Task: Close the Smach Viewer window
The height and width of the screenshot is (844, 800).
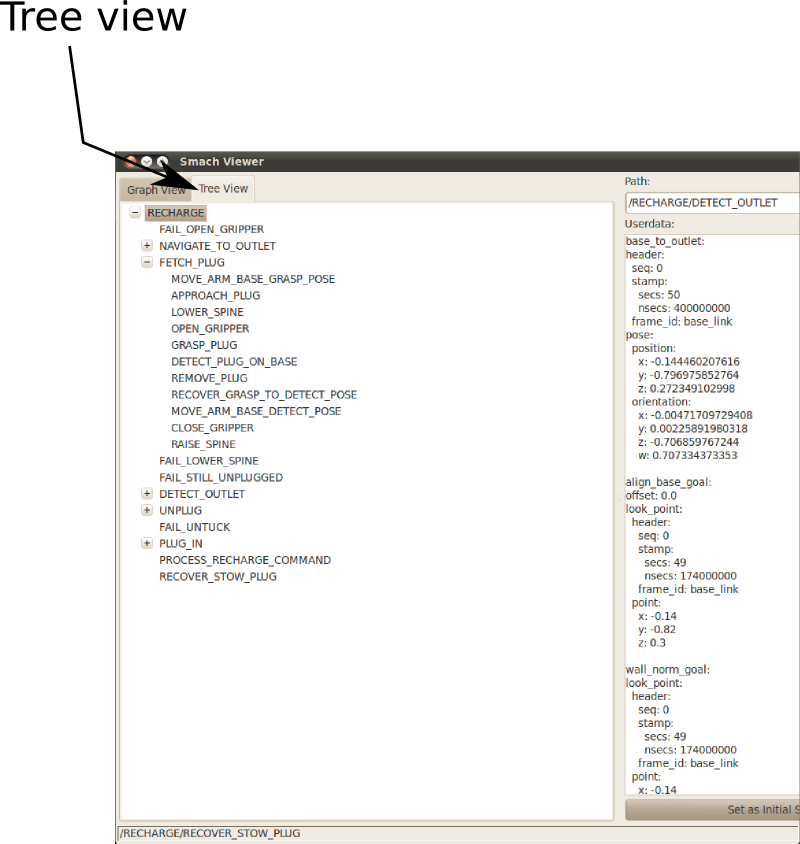Action: [130, 161]
